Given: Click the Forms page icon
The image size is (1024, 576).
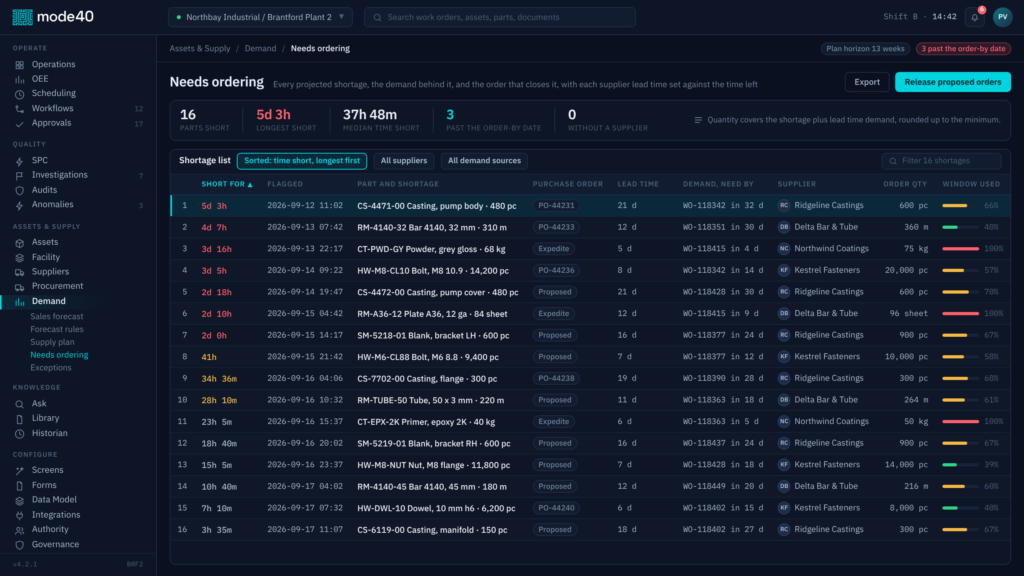Looking at the screenshot, I should [x=20, y=485].
